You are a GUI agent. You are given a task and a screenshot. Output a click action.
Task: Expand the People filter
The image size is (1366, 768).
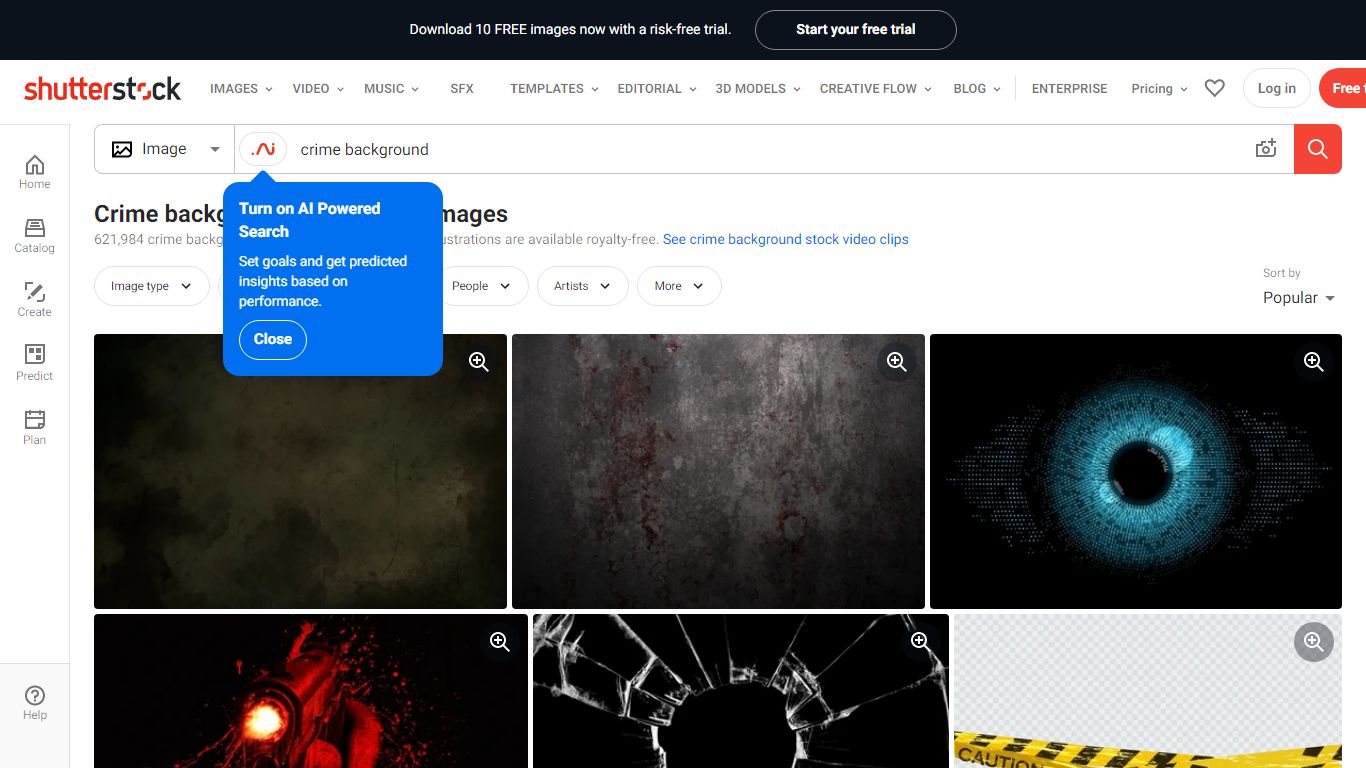point(481,286)
